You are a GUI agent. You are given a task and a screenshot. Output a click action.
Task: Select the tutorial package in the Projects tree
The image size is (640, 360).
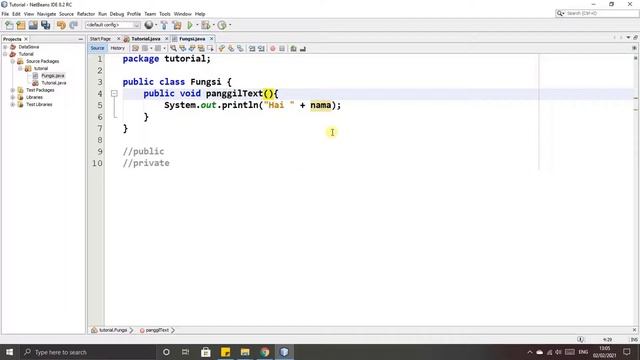pos(41,69)
